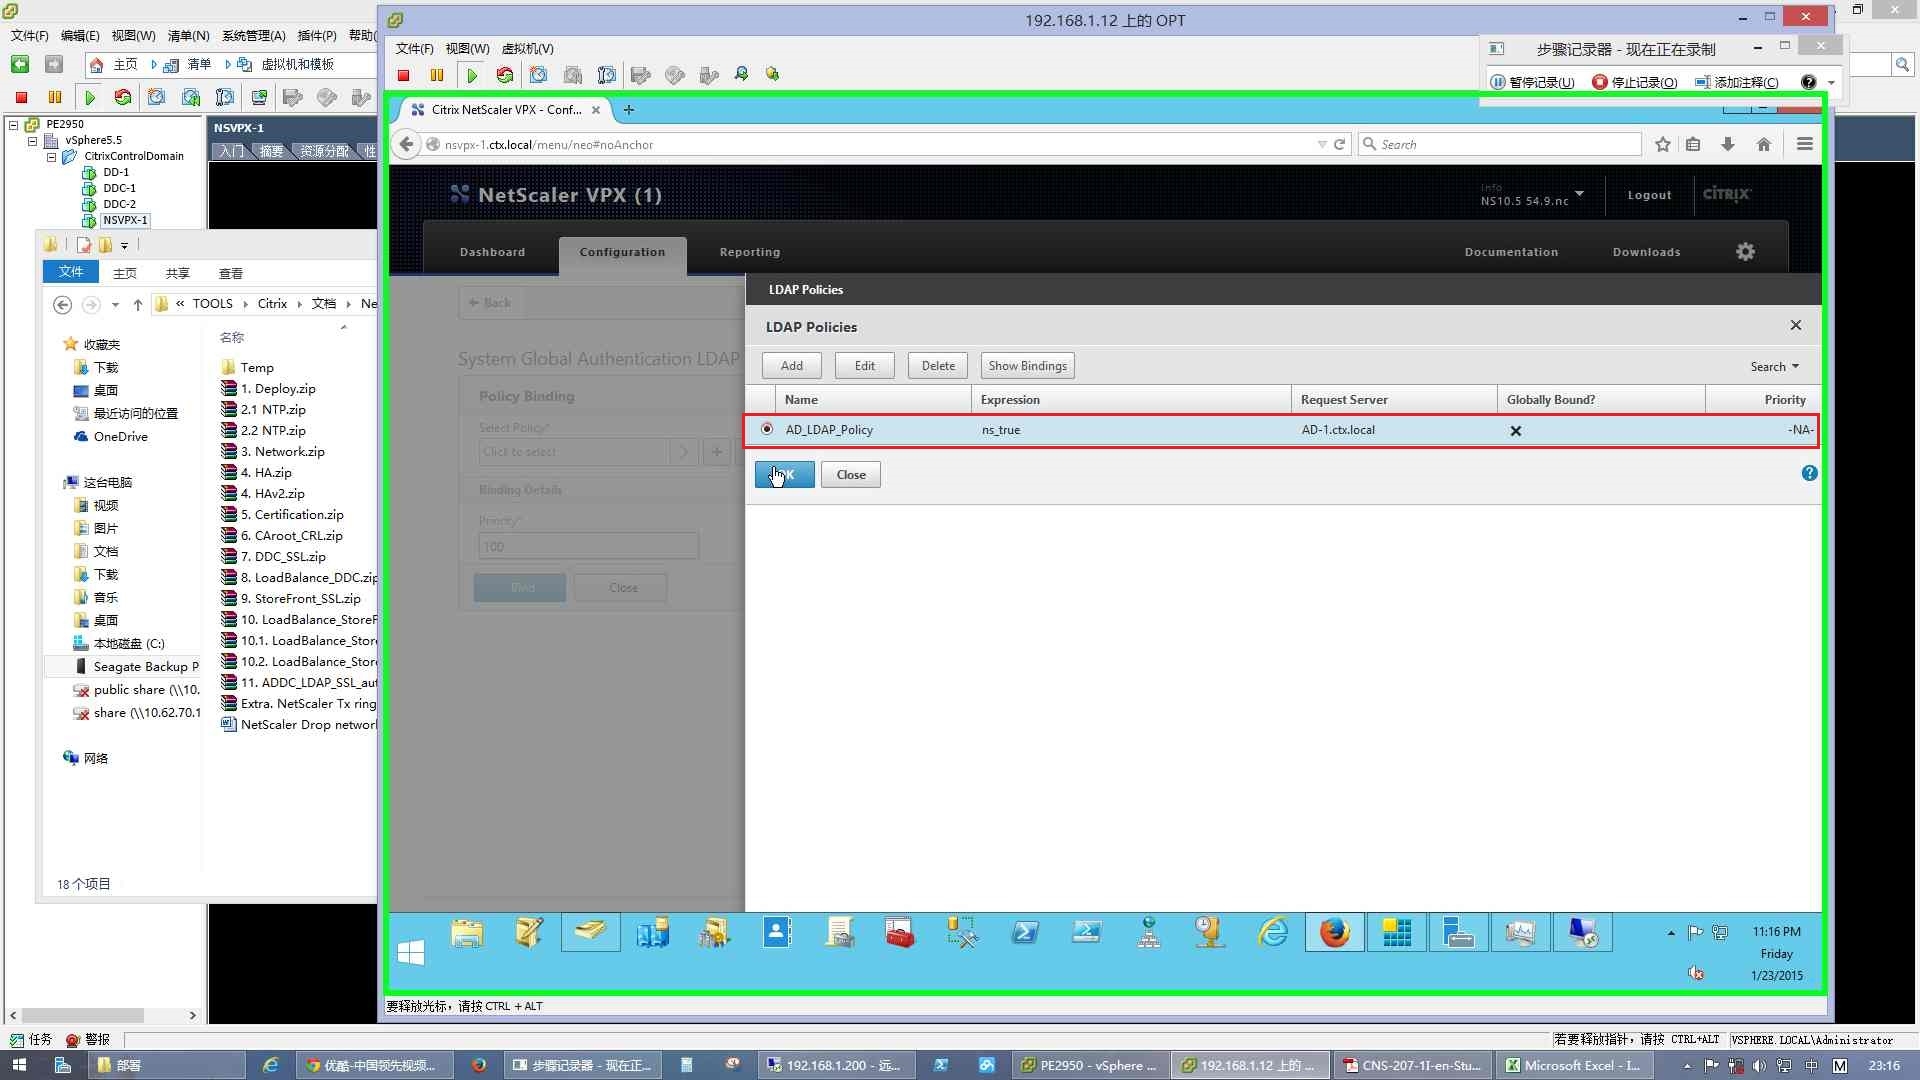The width and height of the screenshot is (1920, 1080).
Task: Open the 视图(W) menu in OPT console
Action: click(467, 48)
